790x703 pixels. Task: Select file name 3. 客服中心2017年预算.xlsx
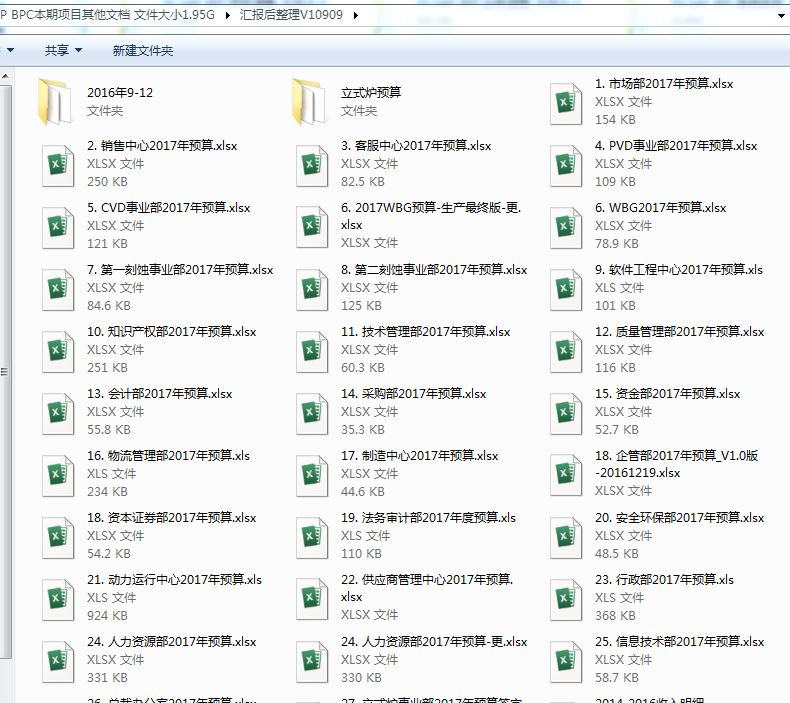416,146
